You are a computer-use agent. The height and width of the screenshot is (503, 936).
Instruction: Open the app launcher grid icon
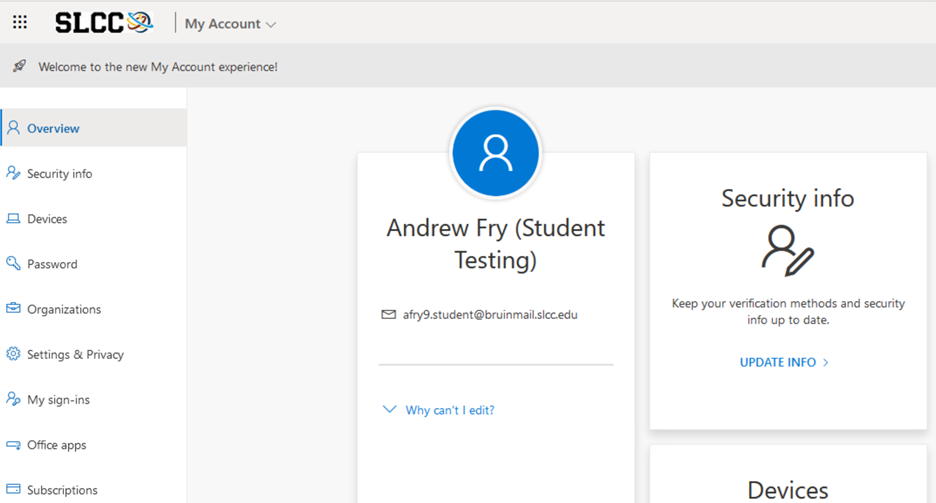[x=20, y=22]
